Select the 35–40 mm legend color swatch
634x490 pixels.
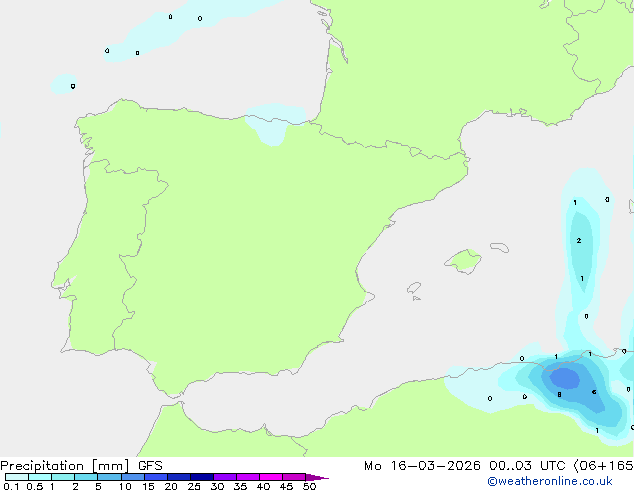tap(248, 477)
